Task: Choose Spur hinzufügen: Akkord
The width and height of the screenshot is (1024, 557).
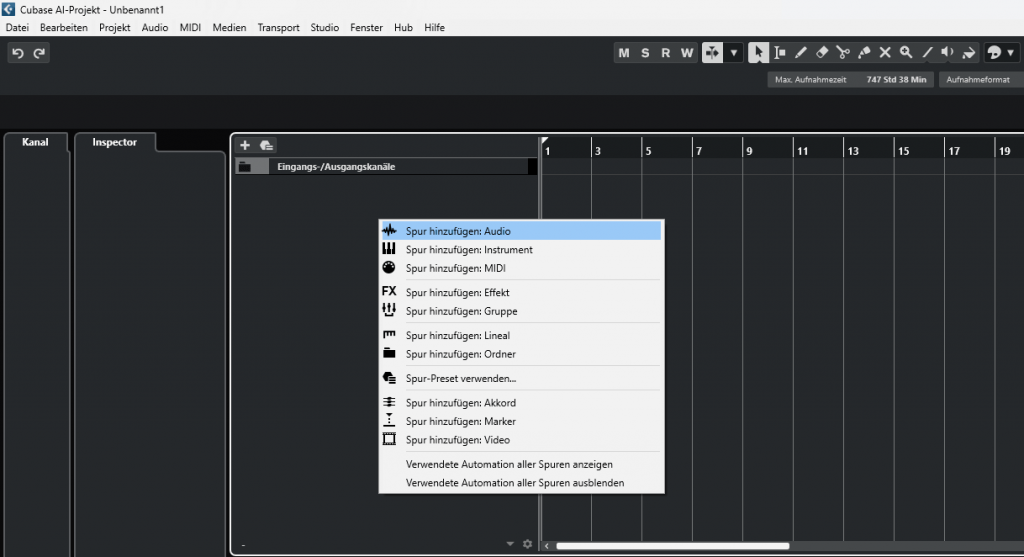Action: coord(521,403)
